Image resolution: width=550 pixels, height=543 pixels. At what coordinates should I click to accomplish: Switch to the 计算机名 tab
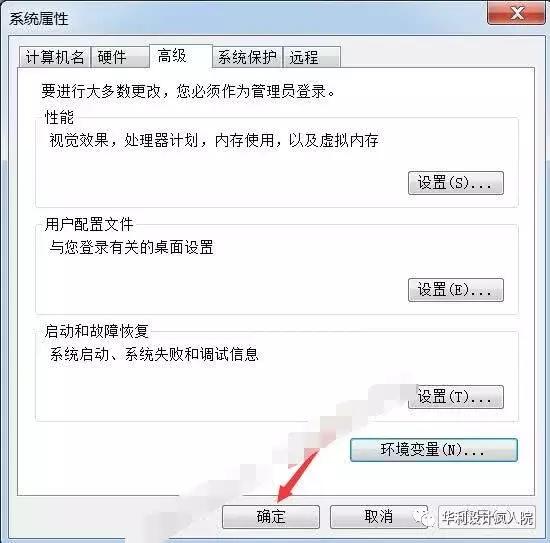tap(55, 57)
